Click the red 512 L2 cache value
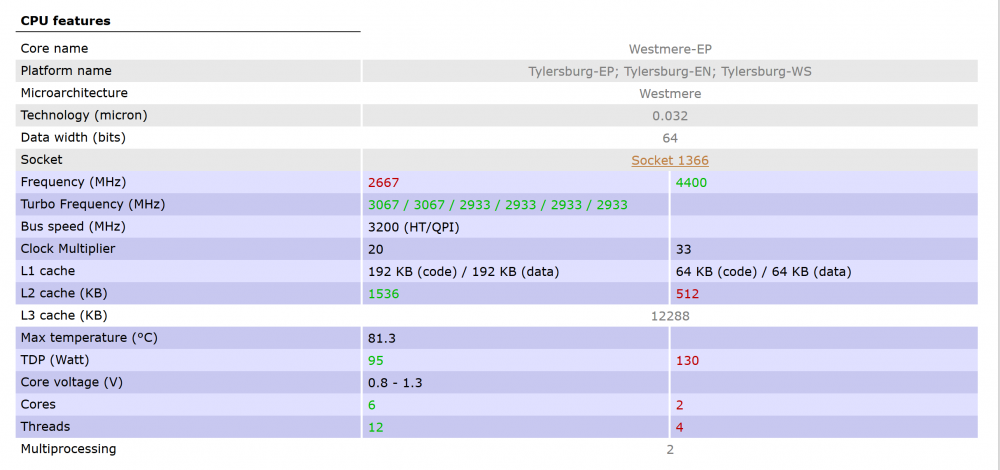Viewport: 1000px width, 470px height. [687, 294]
